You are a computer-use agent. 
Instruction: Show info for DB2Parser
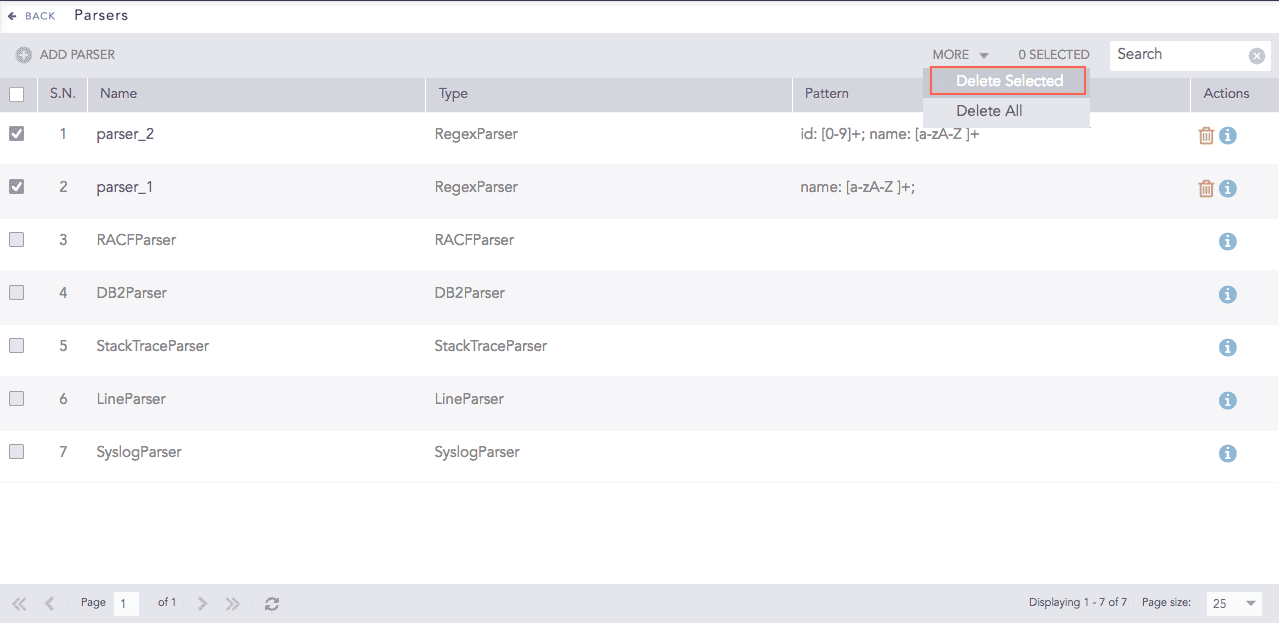coord(1227,294)
